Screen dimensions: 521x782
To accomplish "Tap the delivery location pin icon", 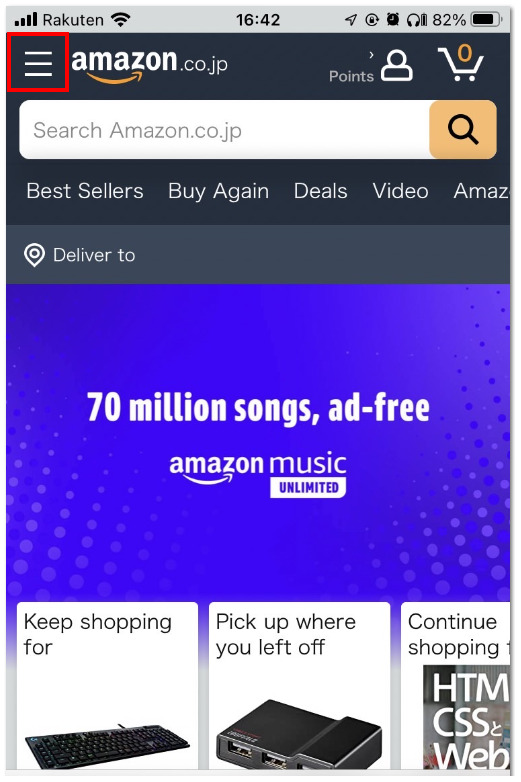I will click(34, 255).
